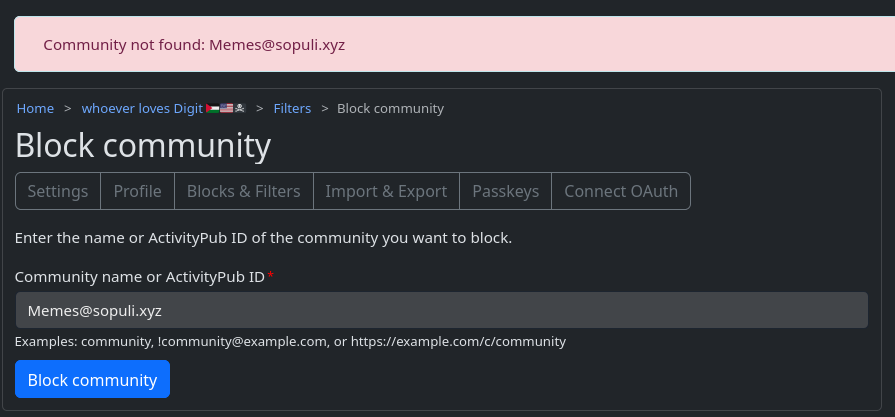895x417 pixels.
Task: Switch to the Settings tab
Action: point(58,191)
